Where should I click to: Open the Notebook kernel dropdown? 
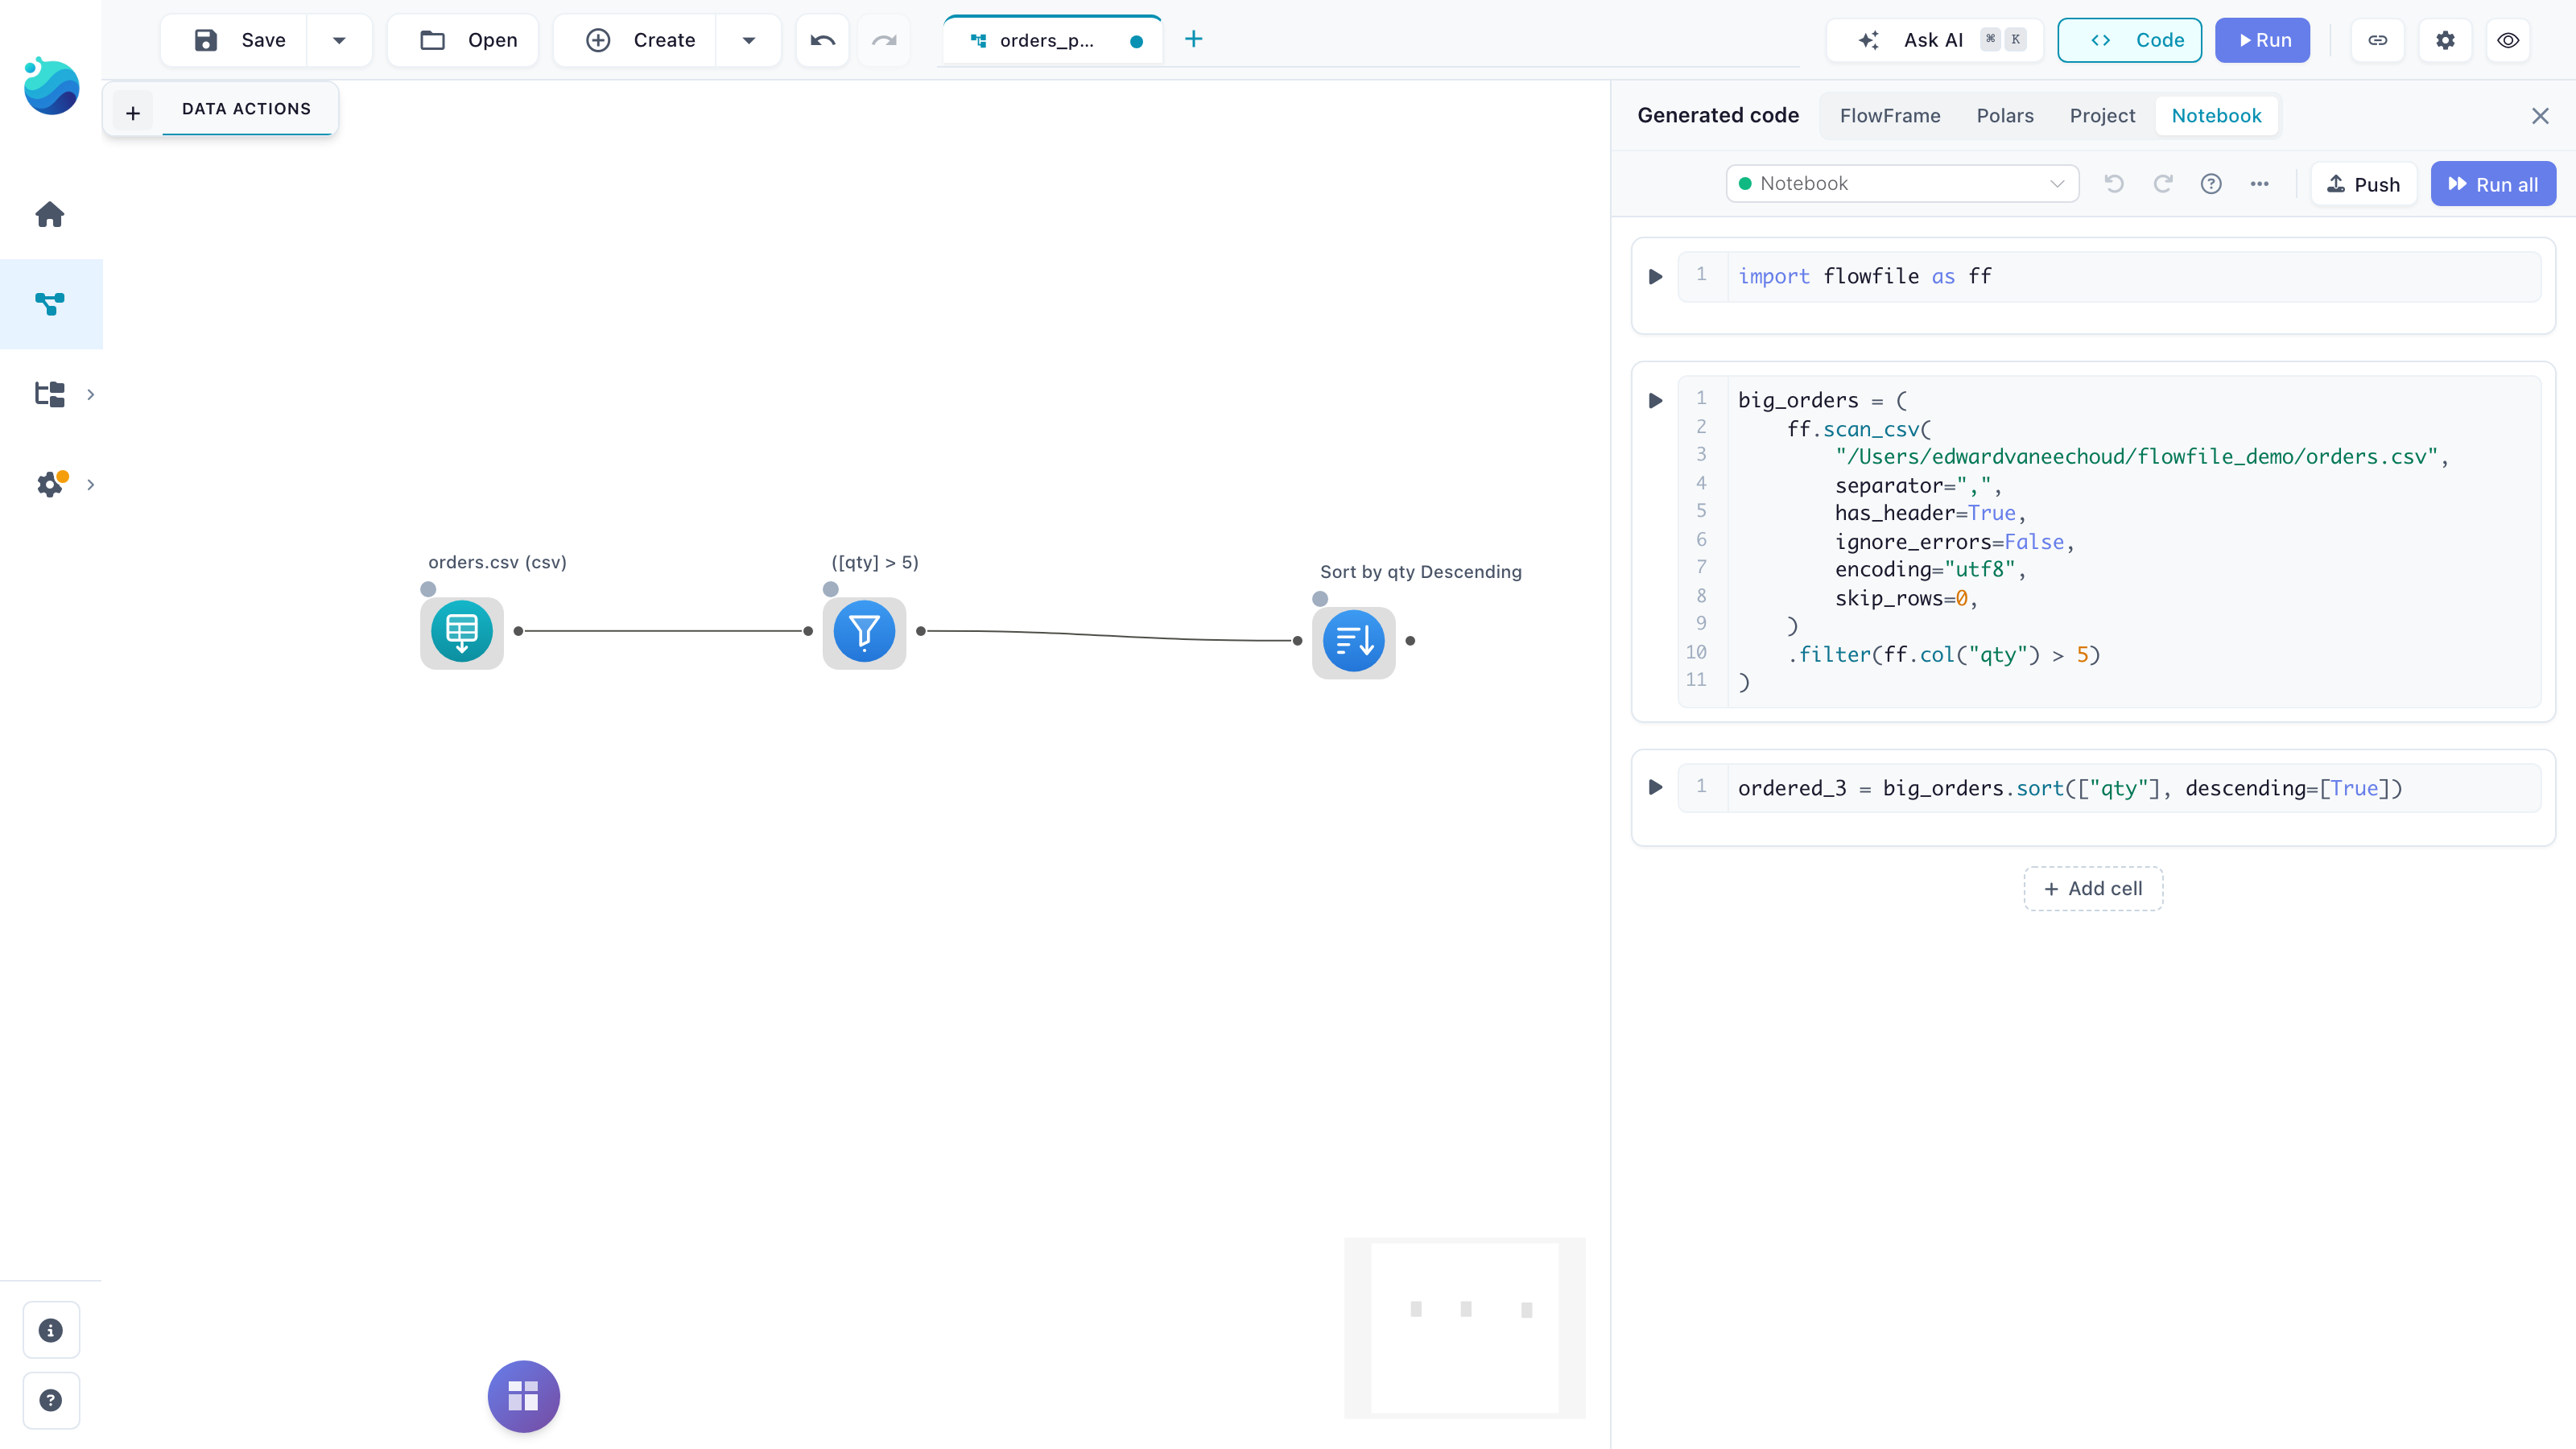tap(1902, 184)
